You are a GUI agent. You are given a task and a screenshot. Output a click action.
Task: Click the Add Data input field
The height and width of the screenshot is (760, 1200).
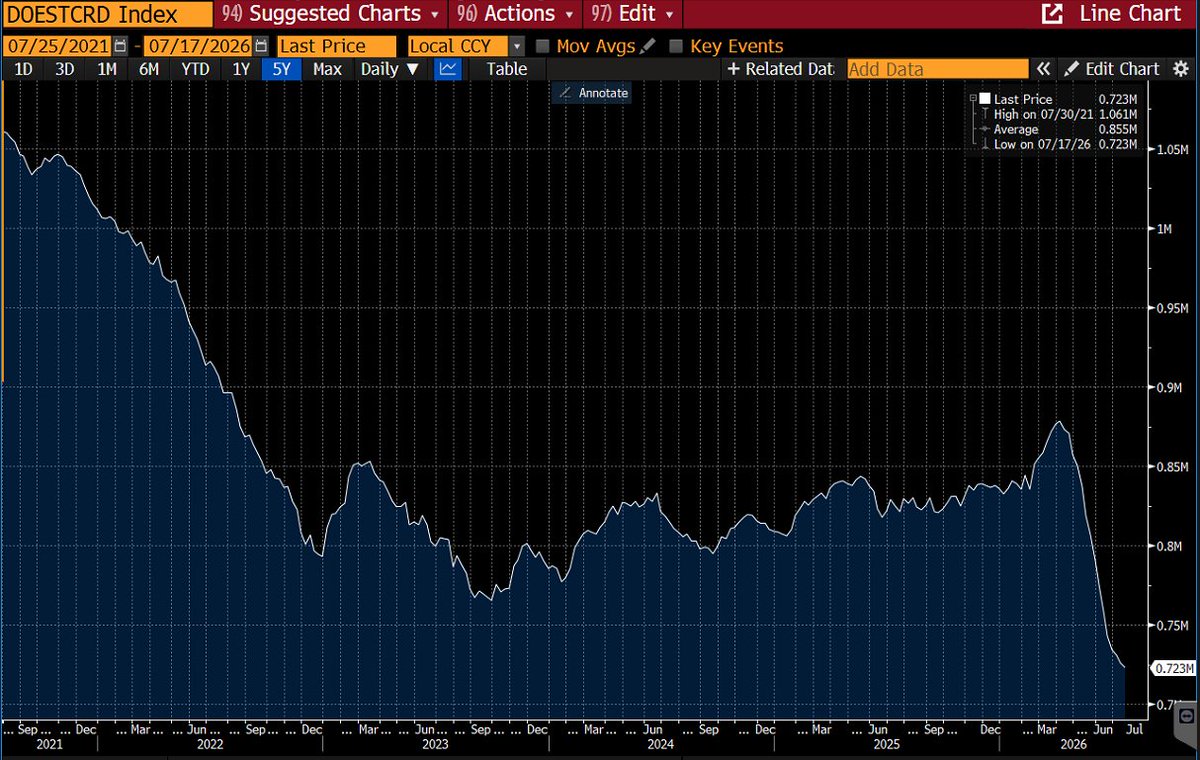point(938,69)
